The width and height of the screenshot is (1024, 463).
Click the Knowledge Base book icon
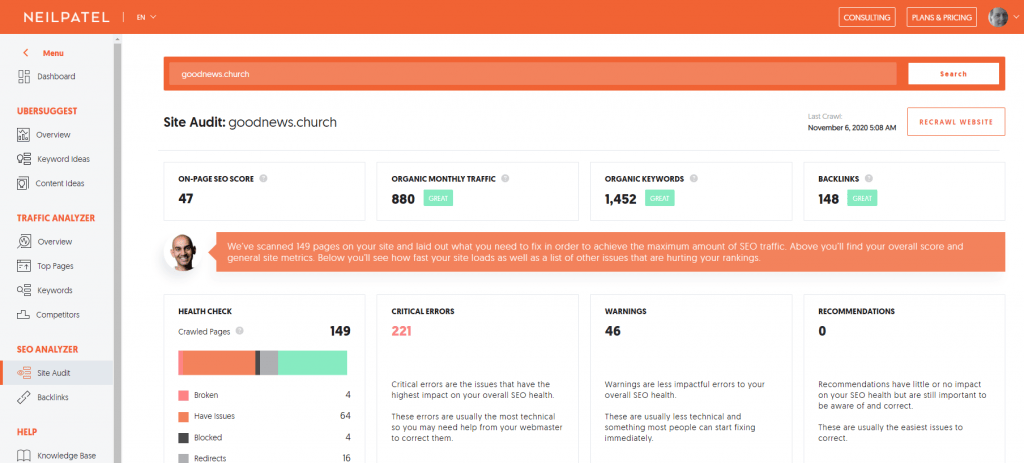24,456
